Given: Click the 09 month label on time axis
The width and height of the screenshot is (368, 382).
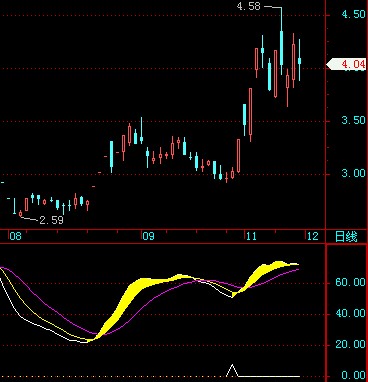Looking at the screenshot, I should tap(148, 236).
